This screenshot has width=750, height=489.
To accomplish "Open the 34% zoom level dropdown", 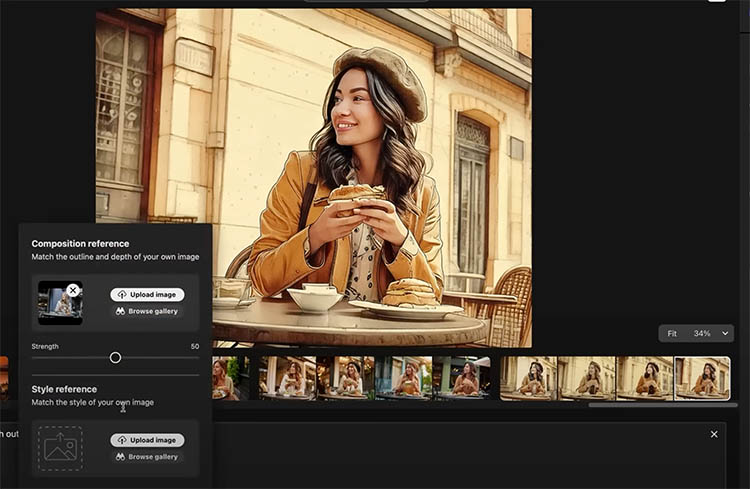I will [712, 333].
